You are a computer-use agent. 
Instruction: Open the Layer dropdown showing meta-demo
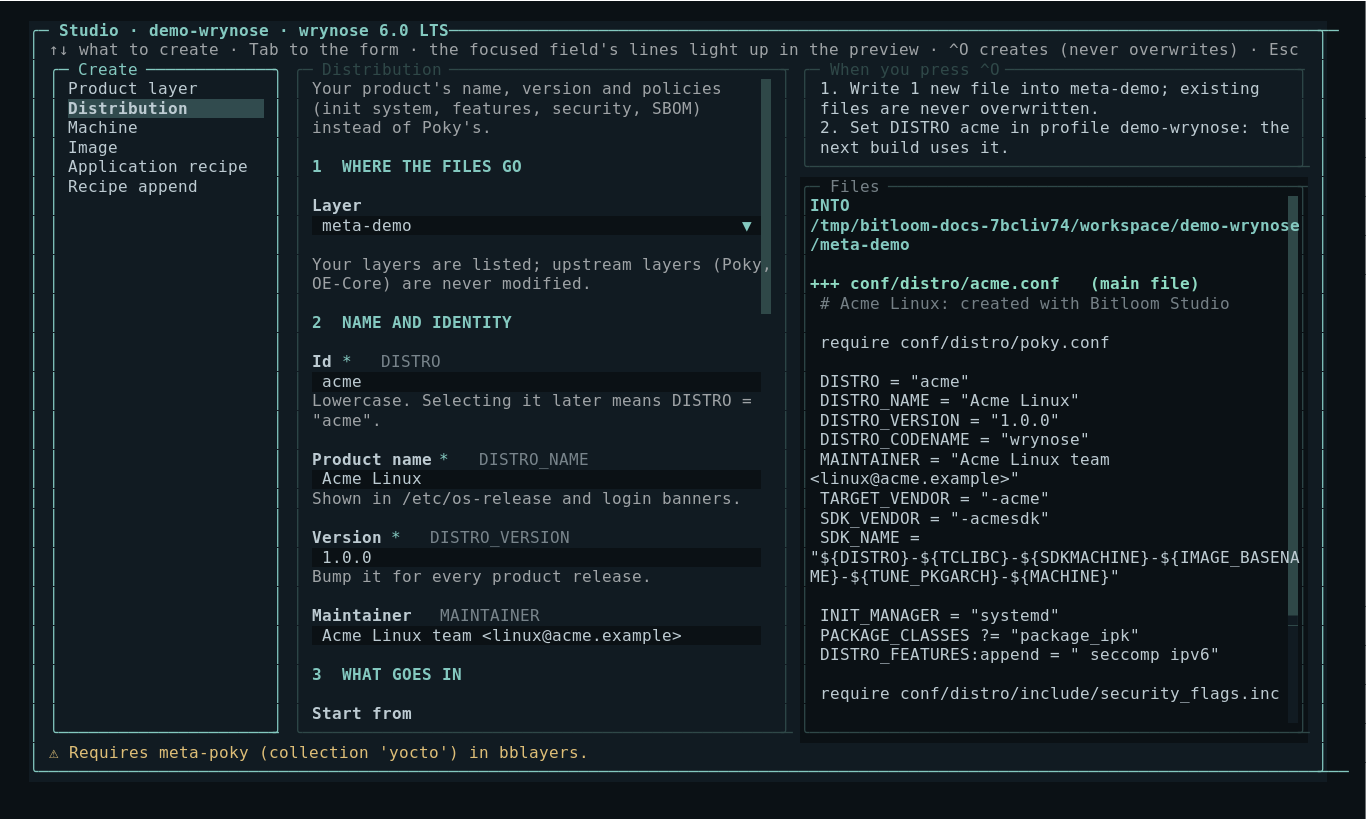point(536,226)
